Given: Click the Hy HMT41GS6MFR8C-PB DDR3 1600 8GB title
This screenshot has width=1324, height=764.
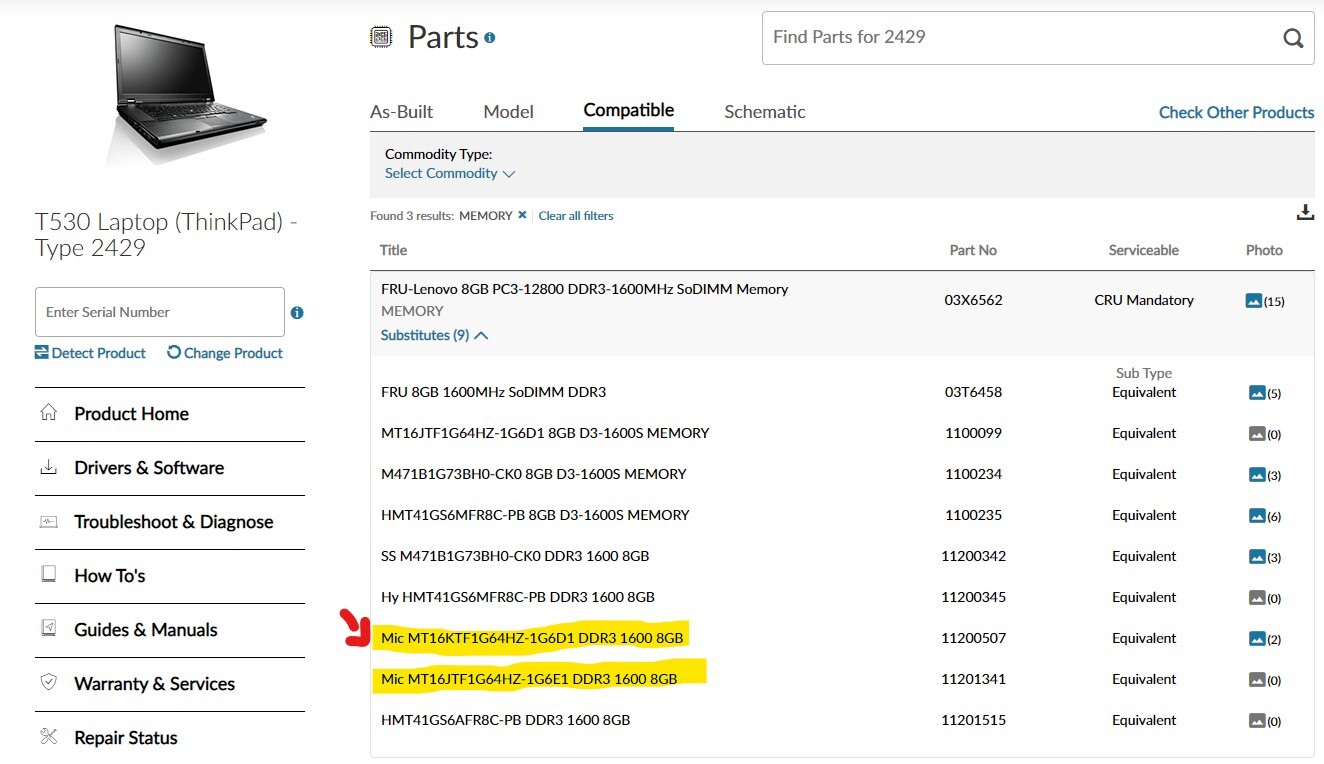Looking at the screenshot, I should [x=518, y=597].
